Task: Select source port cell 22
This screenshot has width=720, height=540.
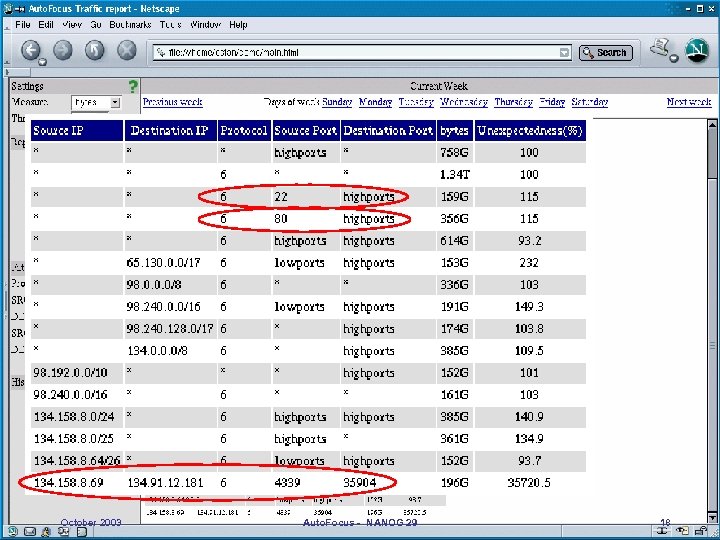Action: 281,197
